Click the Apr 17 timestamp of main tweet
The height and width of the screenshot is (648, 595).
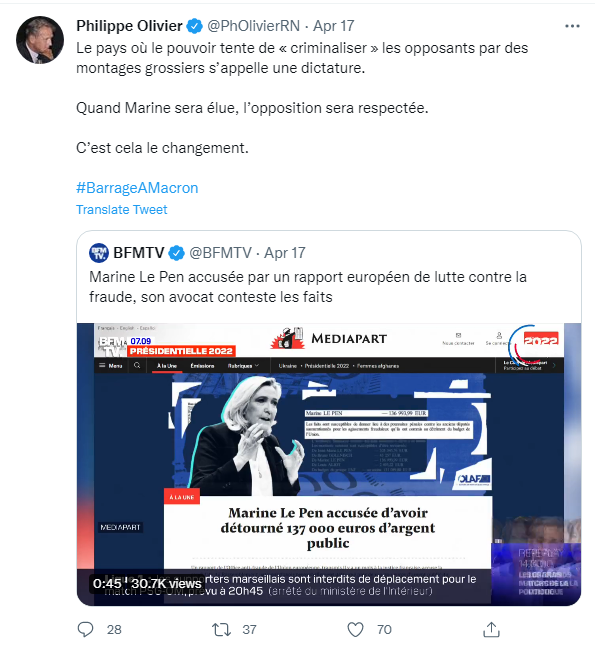(333, 26)
